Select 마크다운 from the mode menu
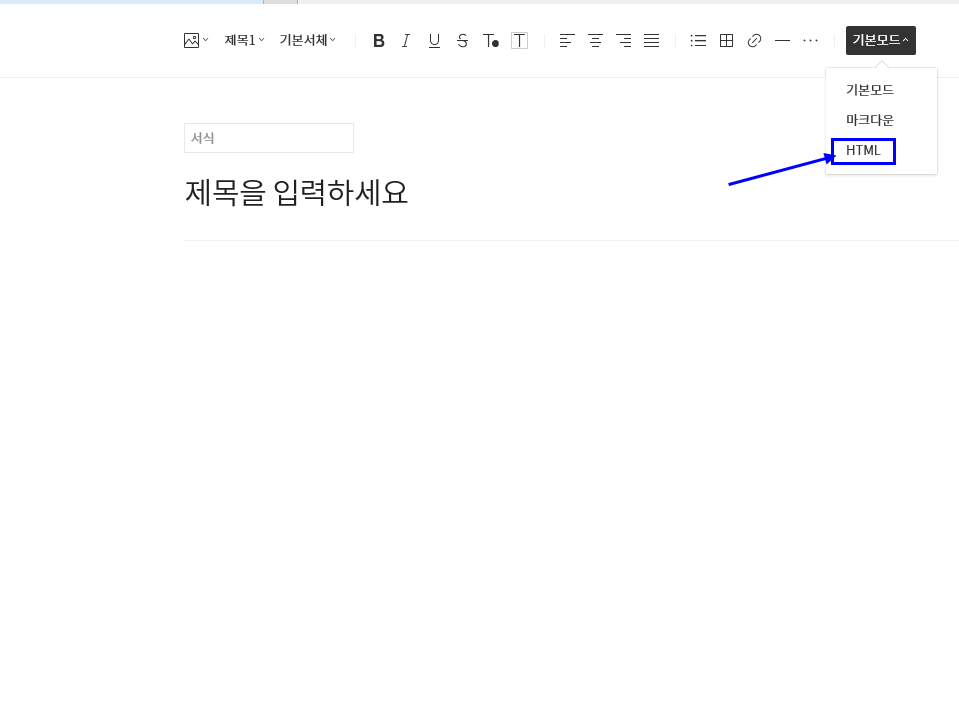This screenshot has height=725, width=959. (870, 120)
